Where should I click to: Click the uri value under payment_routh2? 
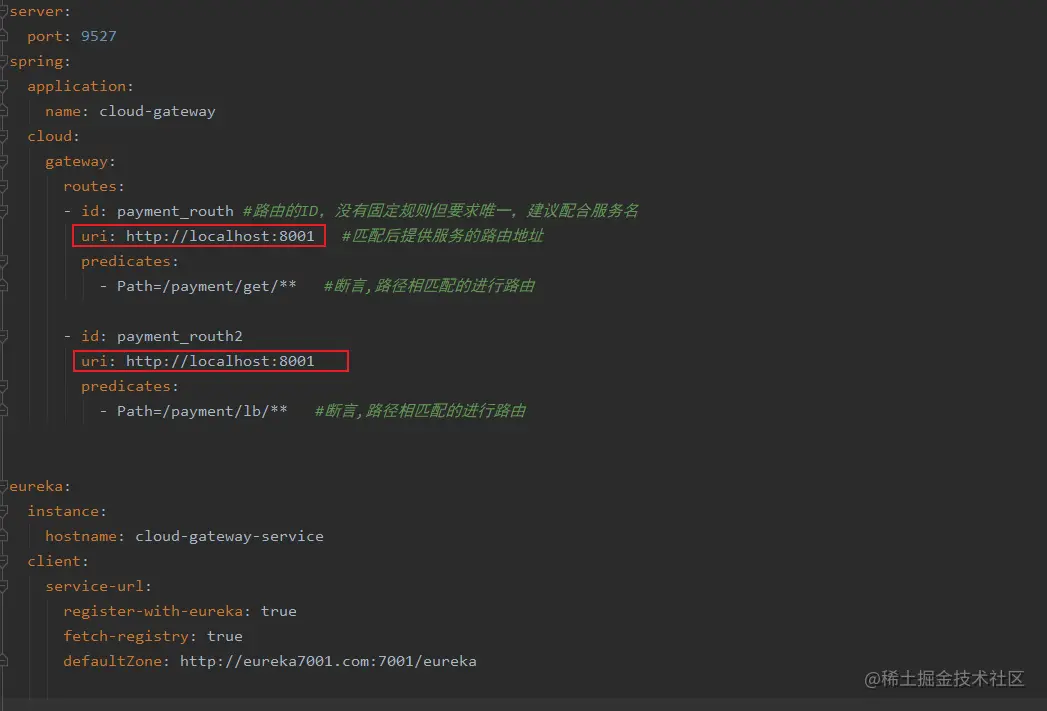point(220,361)
